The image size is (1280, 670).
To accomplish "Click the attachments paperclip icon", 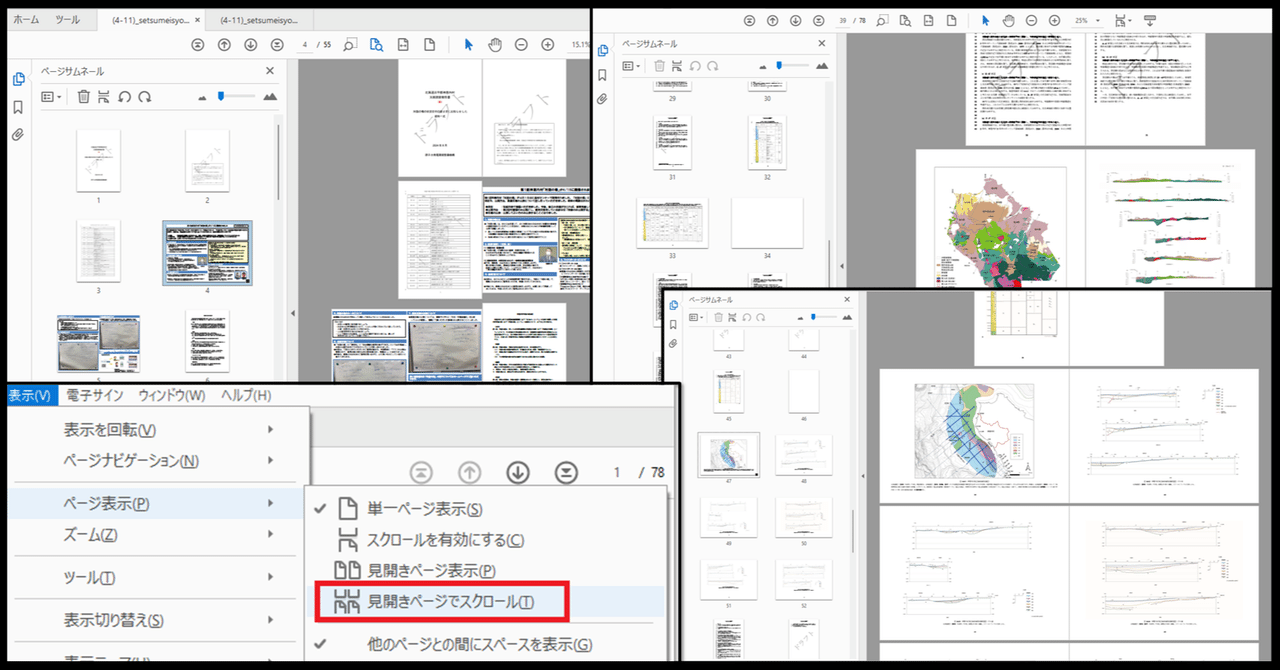I will tap(17, 133).
